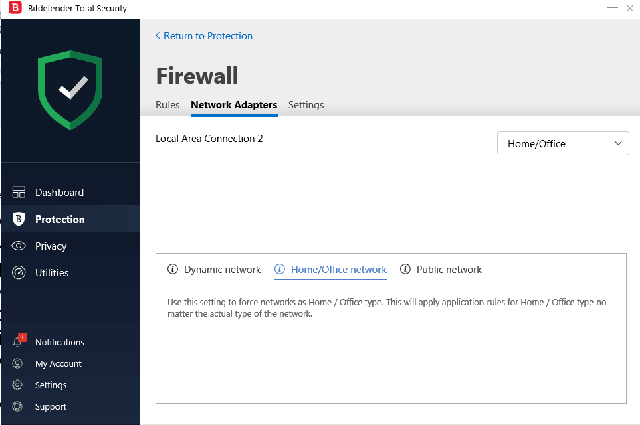Click the Utilities gauge icon
Image resolution: width=640 pixels, height=425 pixels.
pos(19,272)
